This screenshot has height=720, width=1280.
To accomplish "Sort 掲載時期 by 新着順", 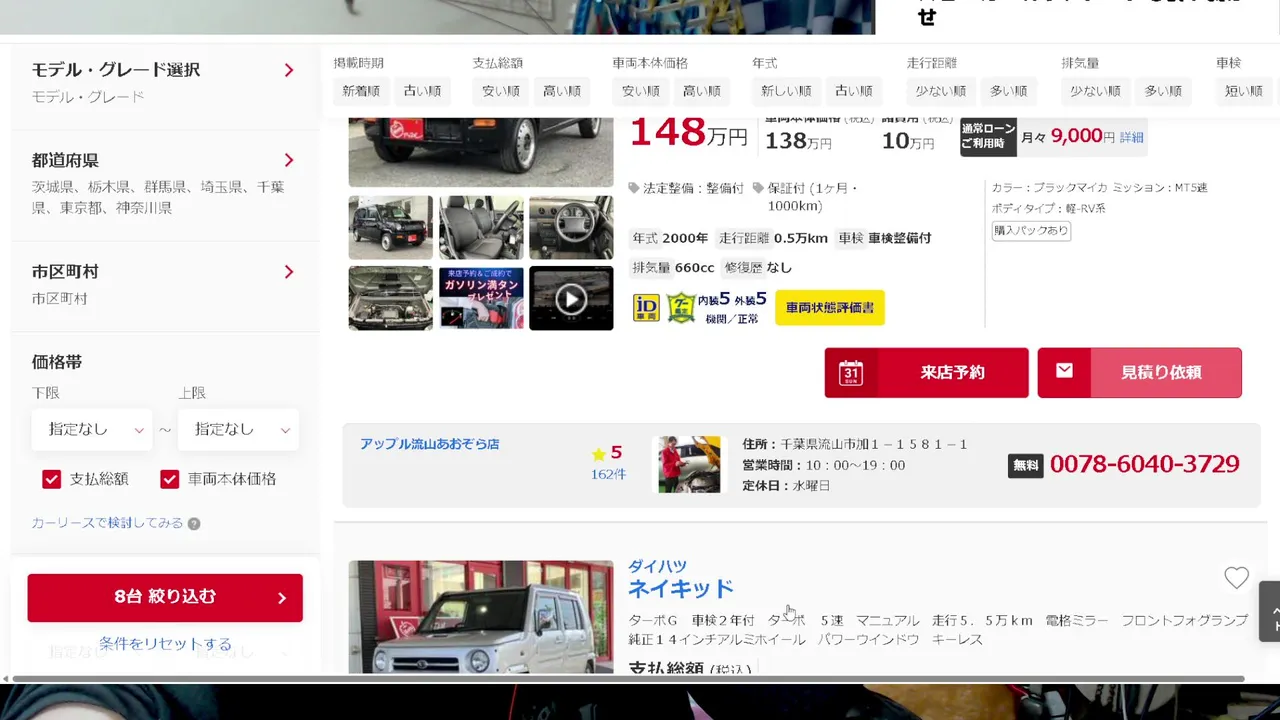I will [x=361, y=91].
